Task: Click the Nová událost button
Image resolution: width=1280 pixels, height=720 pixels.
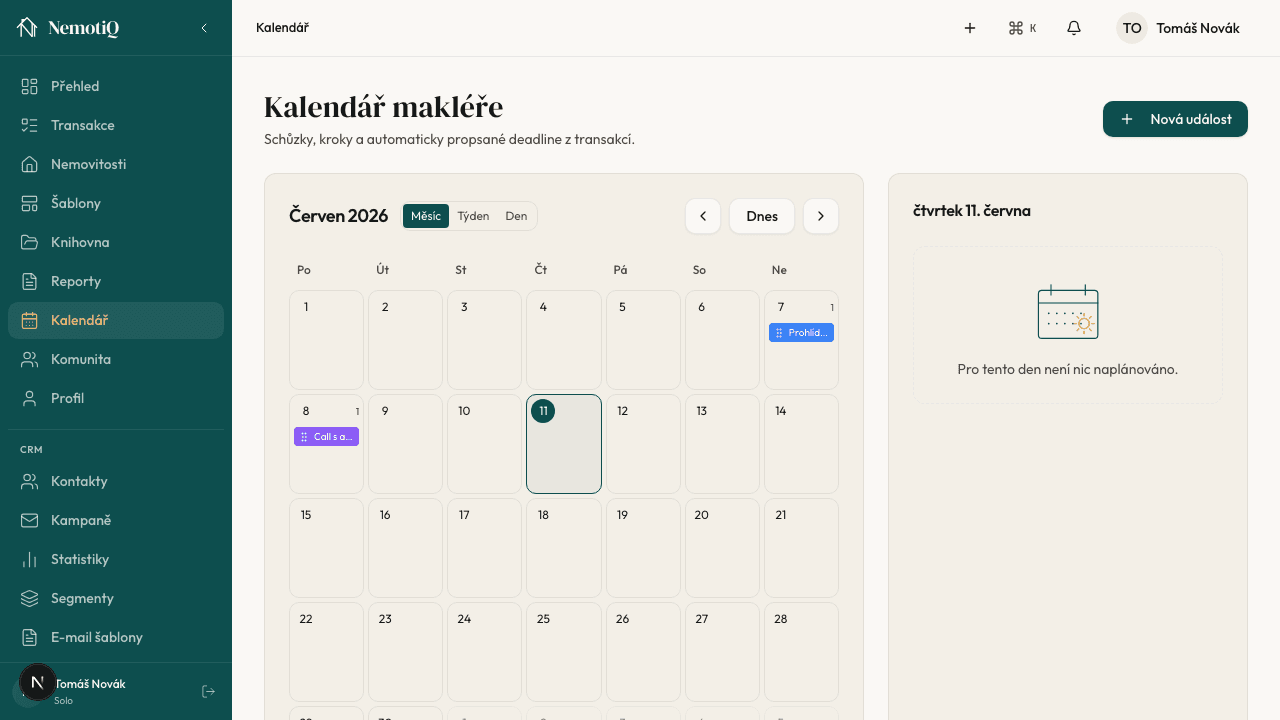Action: coord(1175,119)
